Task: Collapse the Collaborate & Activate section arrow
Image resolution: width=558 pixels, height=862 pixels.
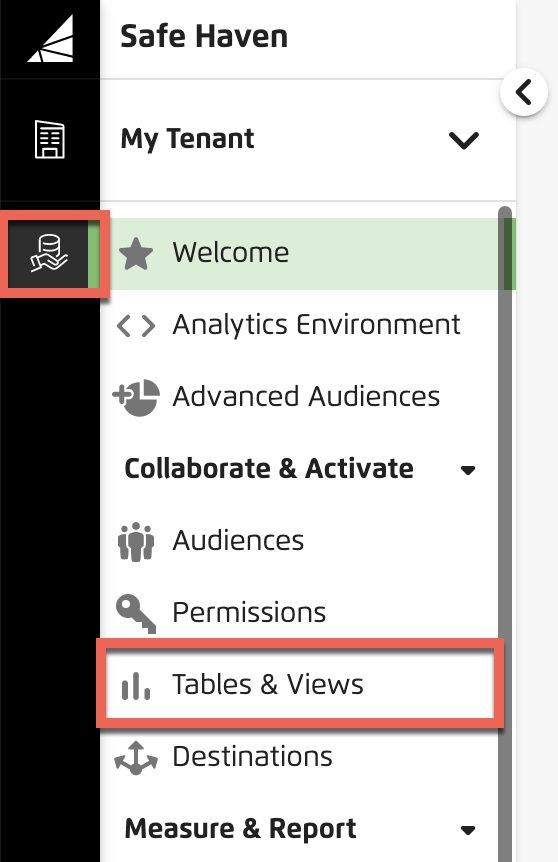Action: (468, 470)
